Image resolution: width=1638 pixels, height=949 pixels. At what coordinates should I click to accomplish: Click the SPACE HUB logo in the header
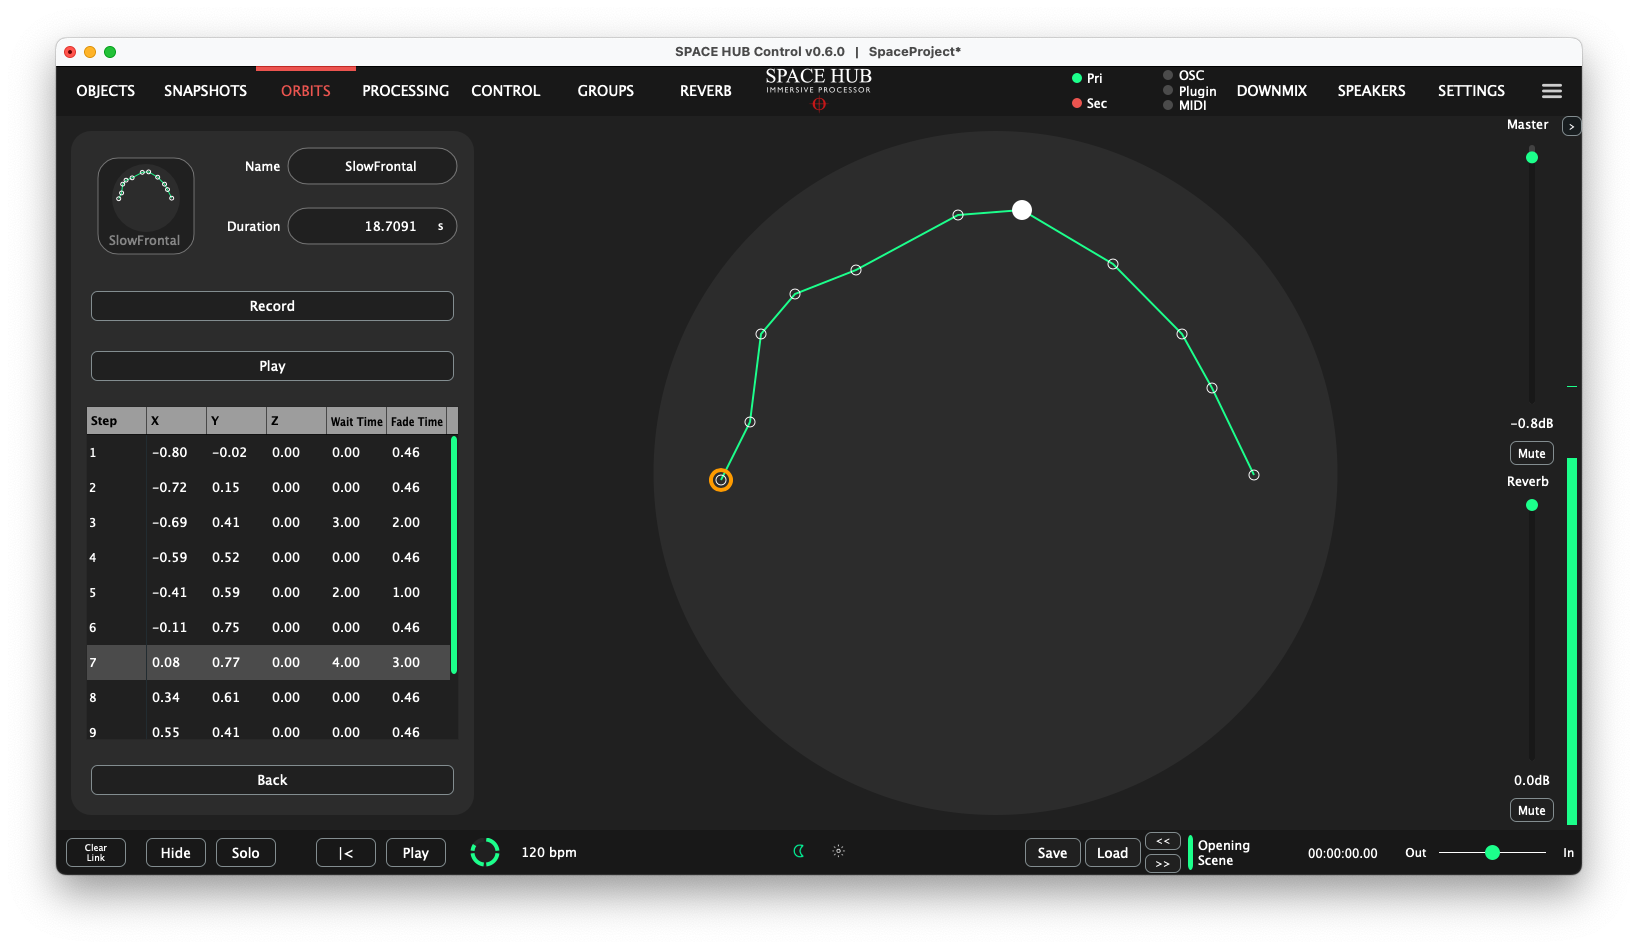818,83
